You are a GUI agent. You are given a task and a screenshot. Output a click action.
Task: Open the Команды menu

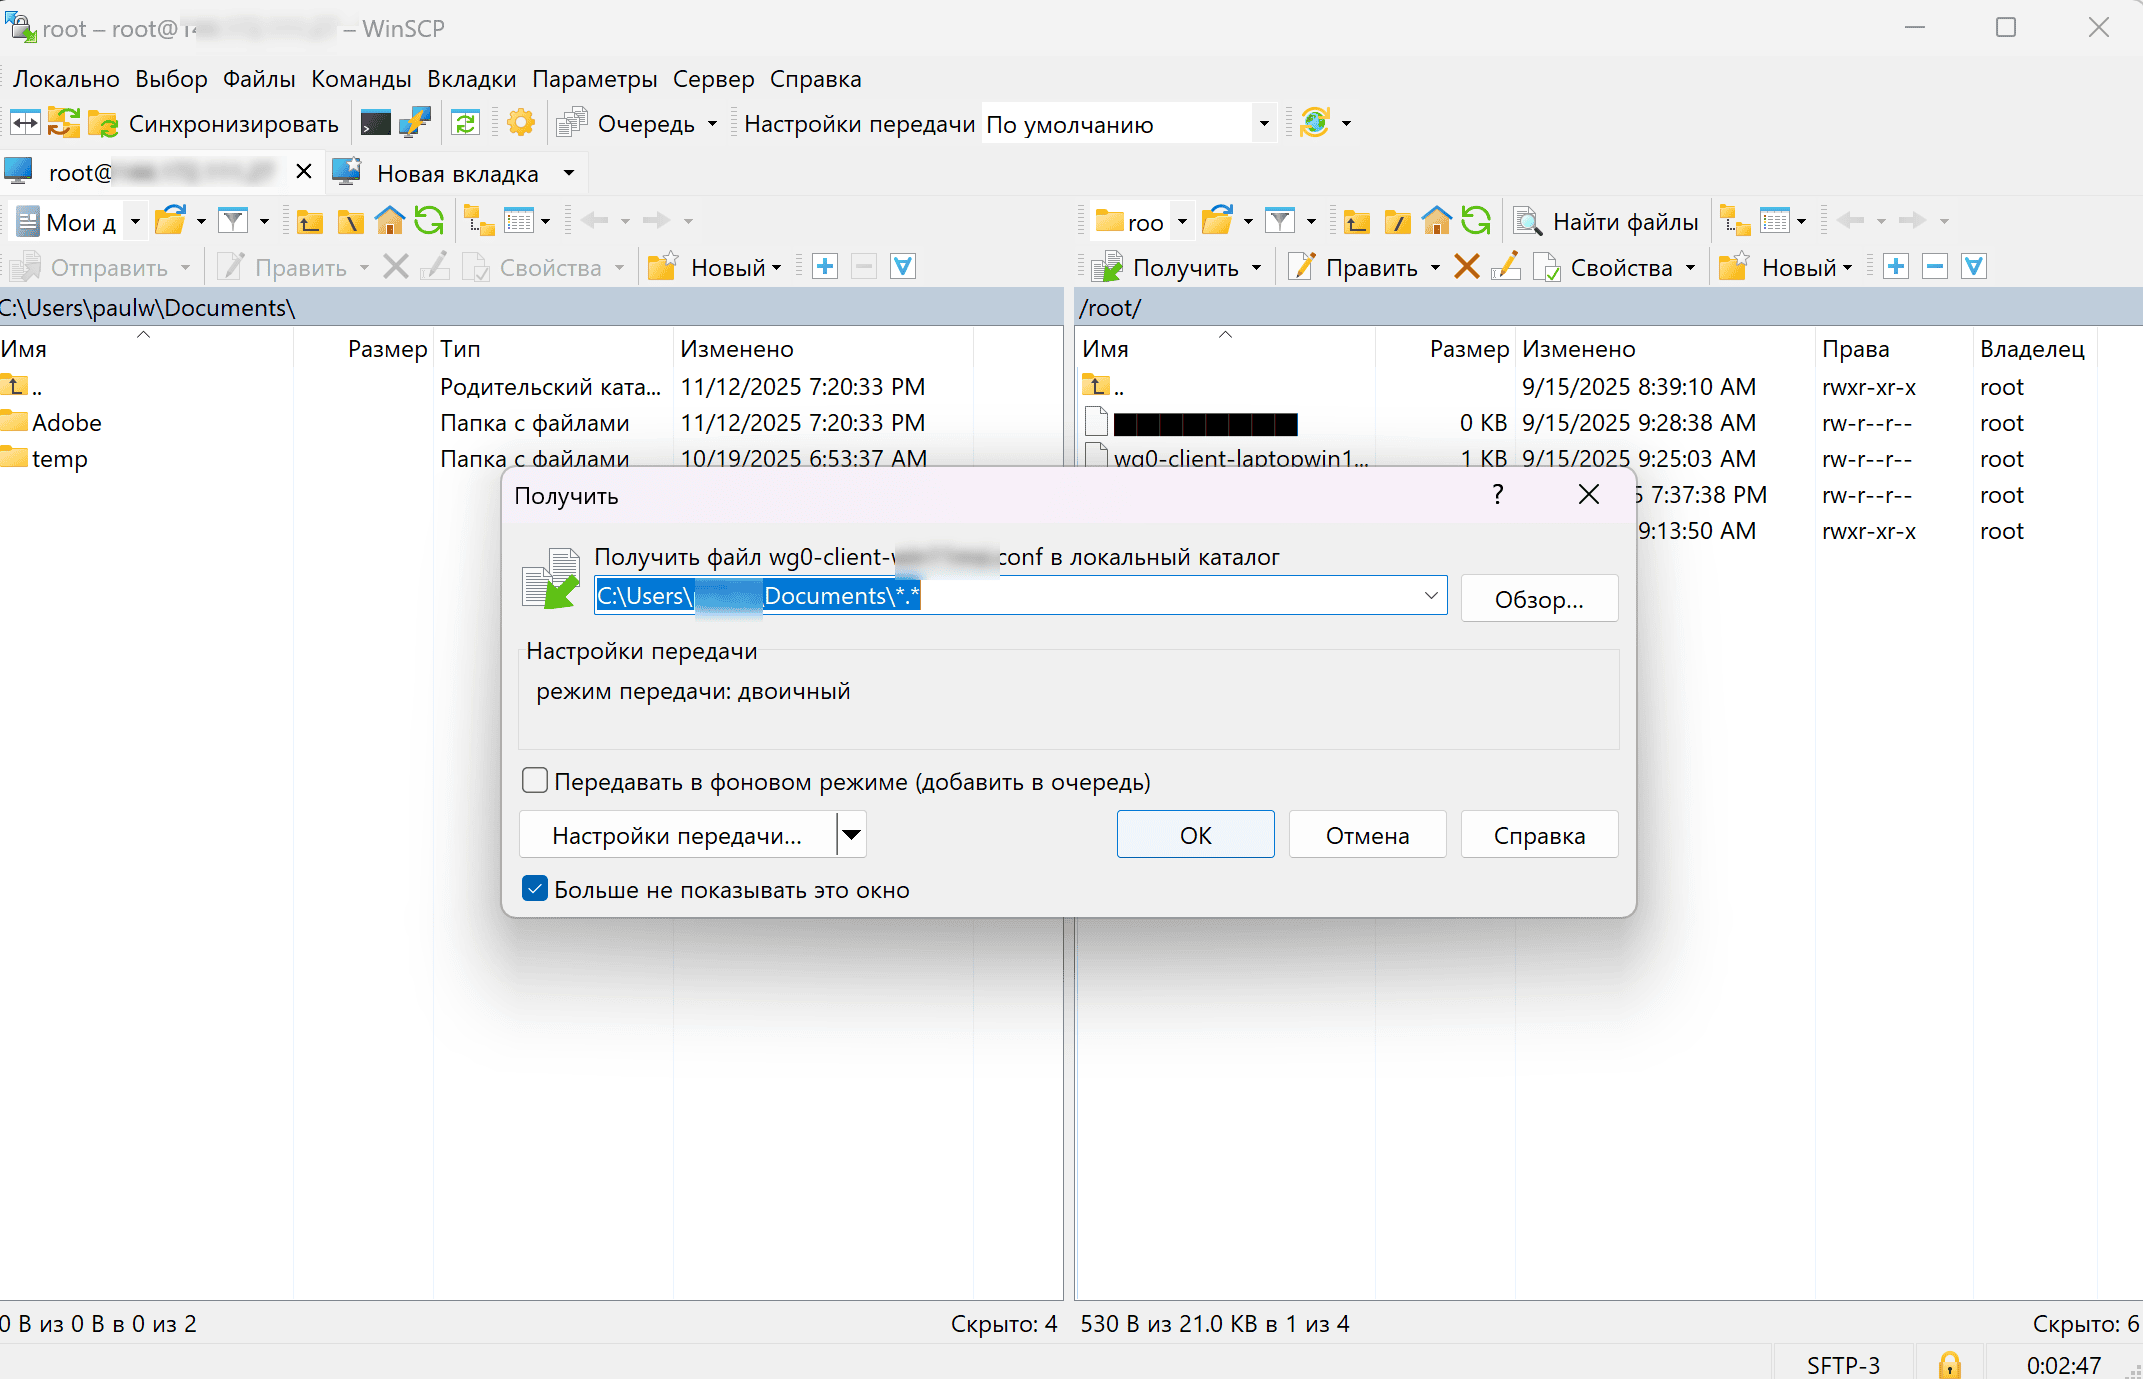361,79
